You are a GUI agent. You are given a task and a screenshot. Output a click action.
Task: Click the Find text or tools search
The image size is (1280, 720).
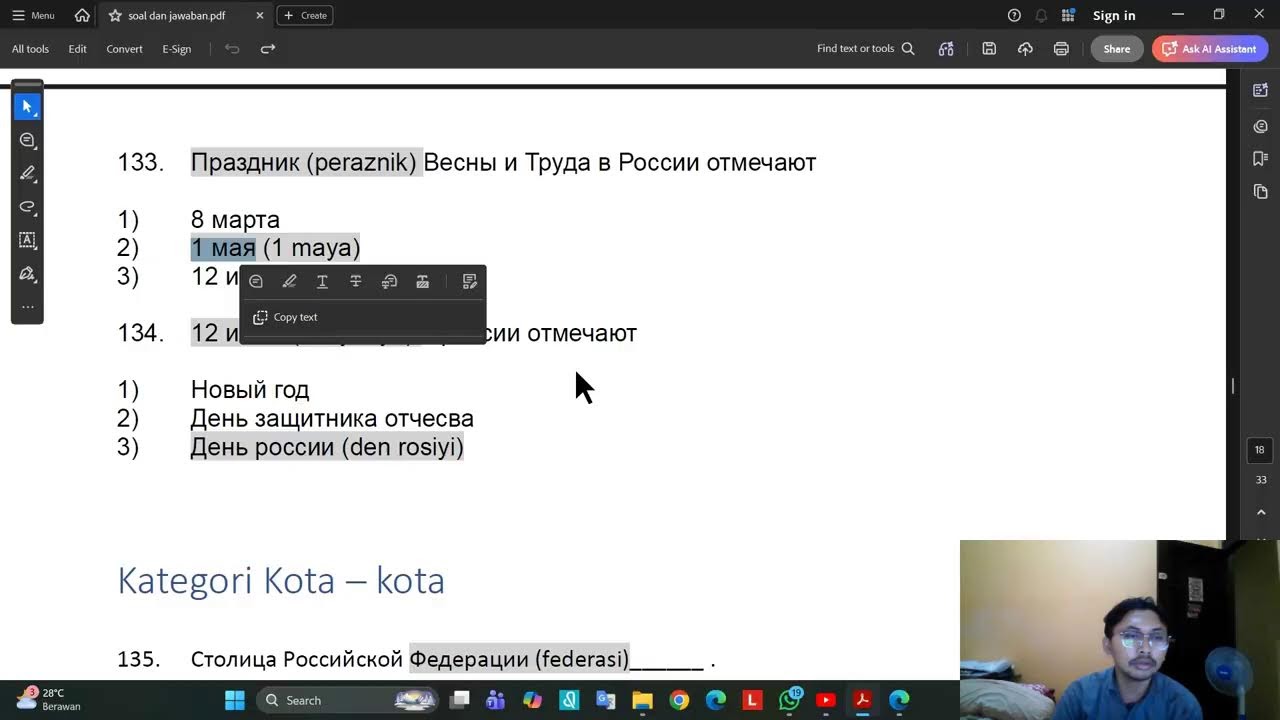[865, 49]
